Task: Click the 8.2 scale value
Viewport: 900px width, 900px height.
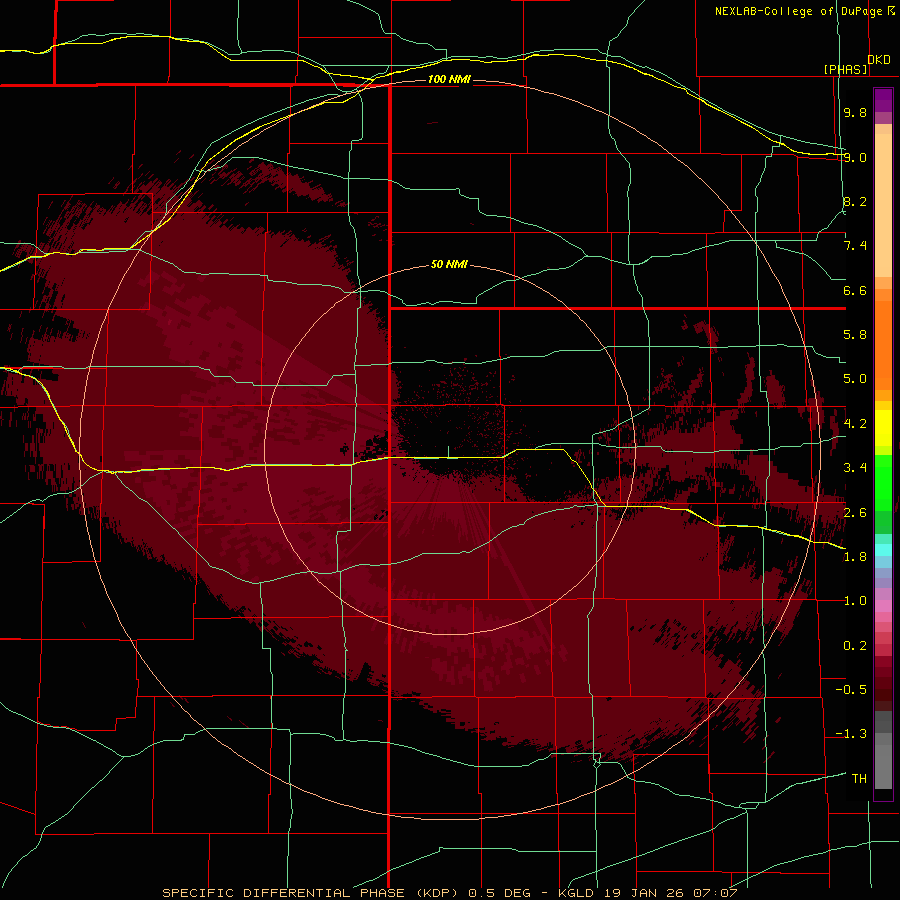Action: pyautogui.click(x=855, y=201)
